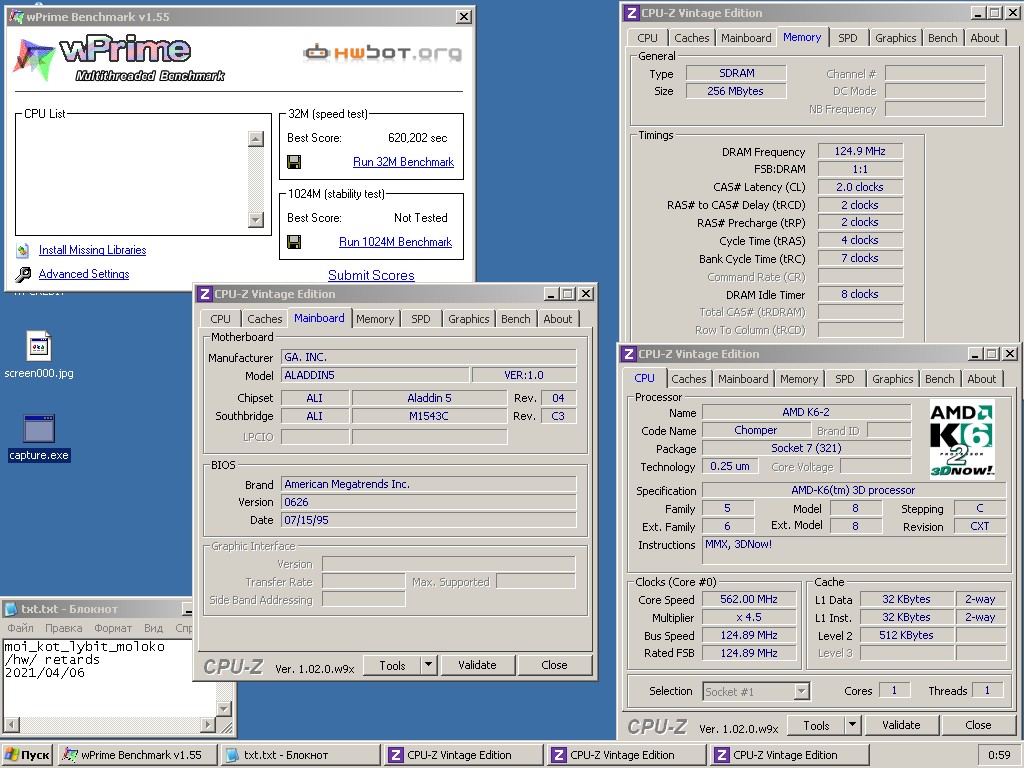Click the memory Size value 256 MBytes
This screenshot has height=768, width=1024.
click(x=736, y=91)
